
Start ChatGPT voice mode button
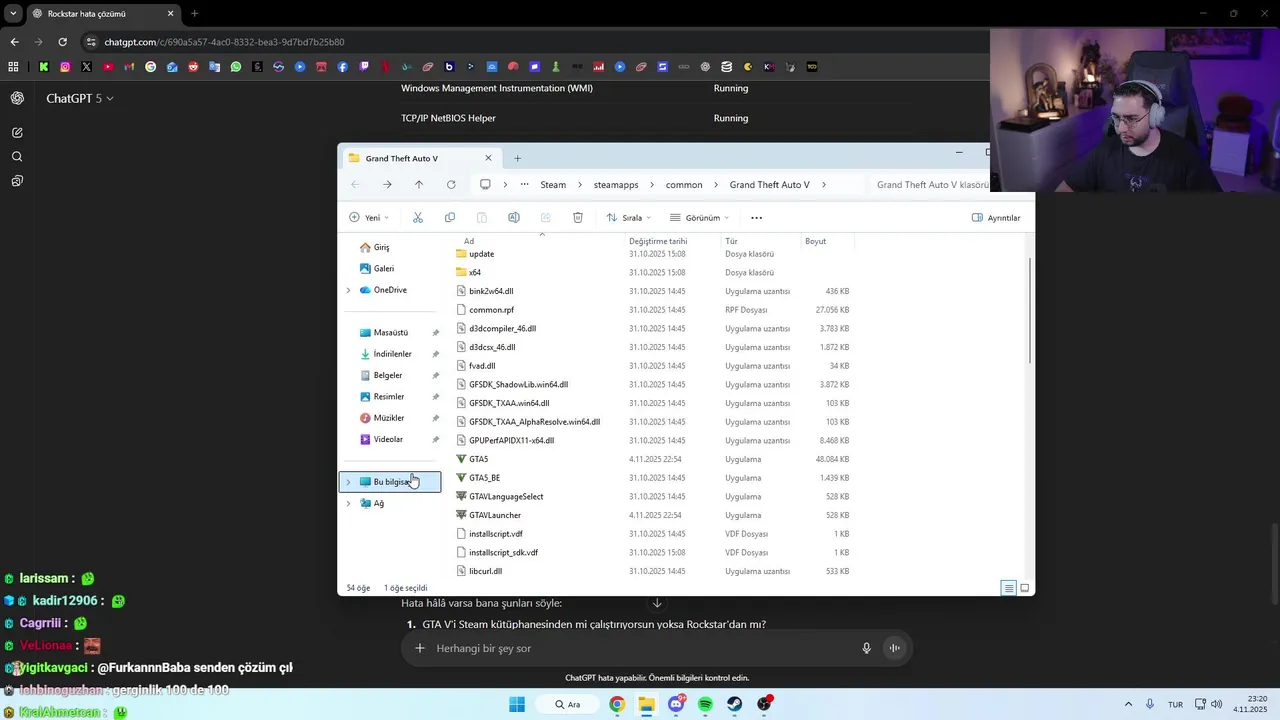click(895, 648)
